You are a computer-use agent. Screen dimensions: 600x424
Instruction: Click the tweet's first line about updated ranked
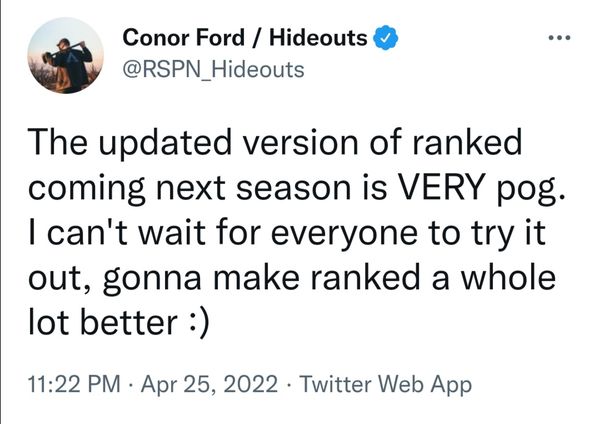[275, 142]
